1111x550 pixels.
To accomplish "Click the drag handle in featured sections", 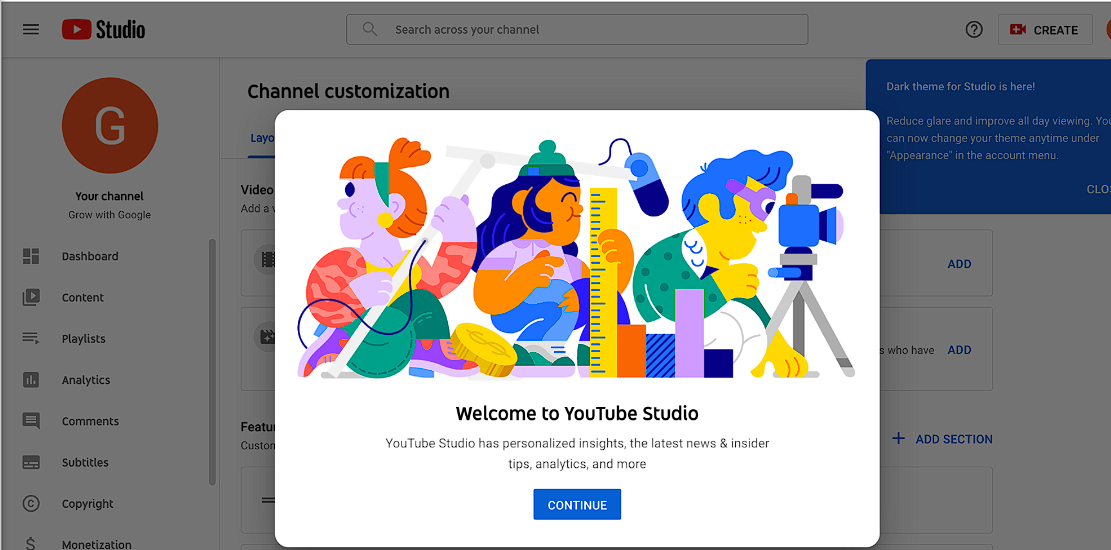I will click(269, 500).
